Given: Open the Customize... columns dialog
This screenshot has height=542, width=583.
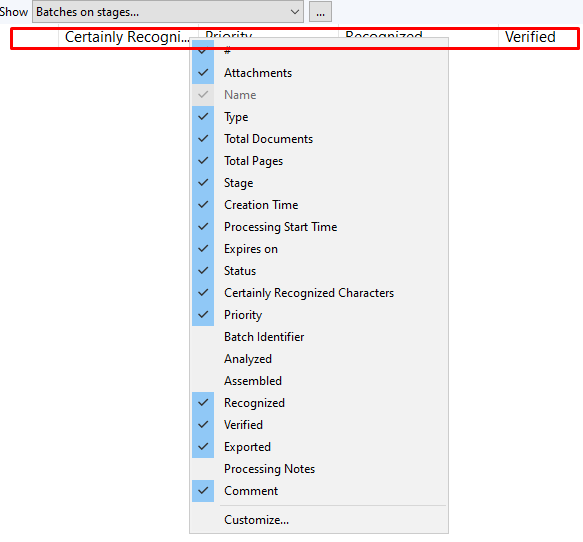Looking at the screenshot, I should (320, 520).
